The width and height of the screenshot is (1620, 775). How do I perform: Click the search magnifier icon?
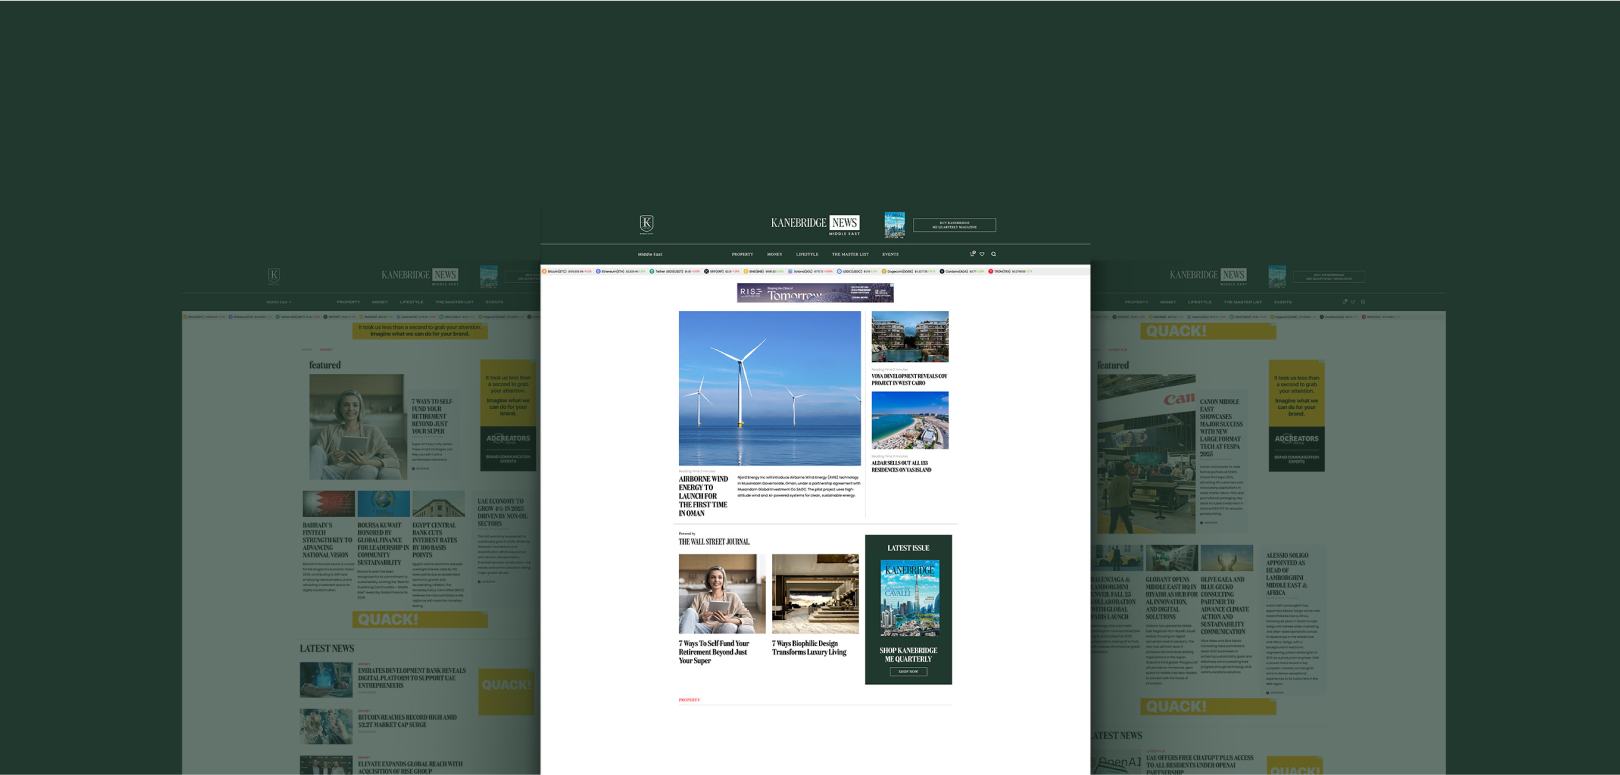click(993, 254)
